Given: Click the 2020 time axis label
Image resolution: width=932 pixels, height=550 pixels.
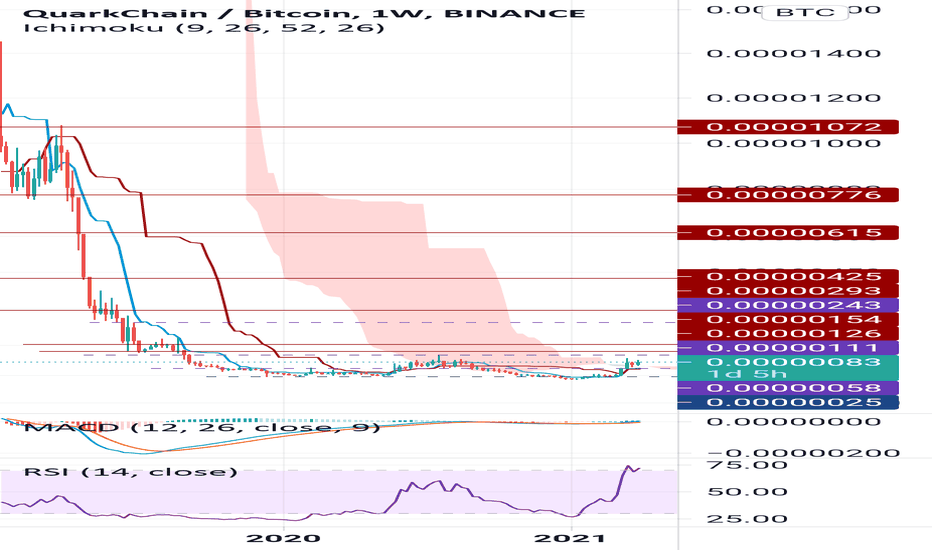Looking at the screenshot, I should coord(284,538).
